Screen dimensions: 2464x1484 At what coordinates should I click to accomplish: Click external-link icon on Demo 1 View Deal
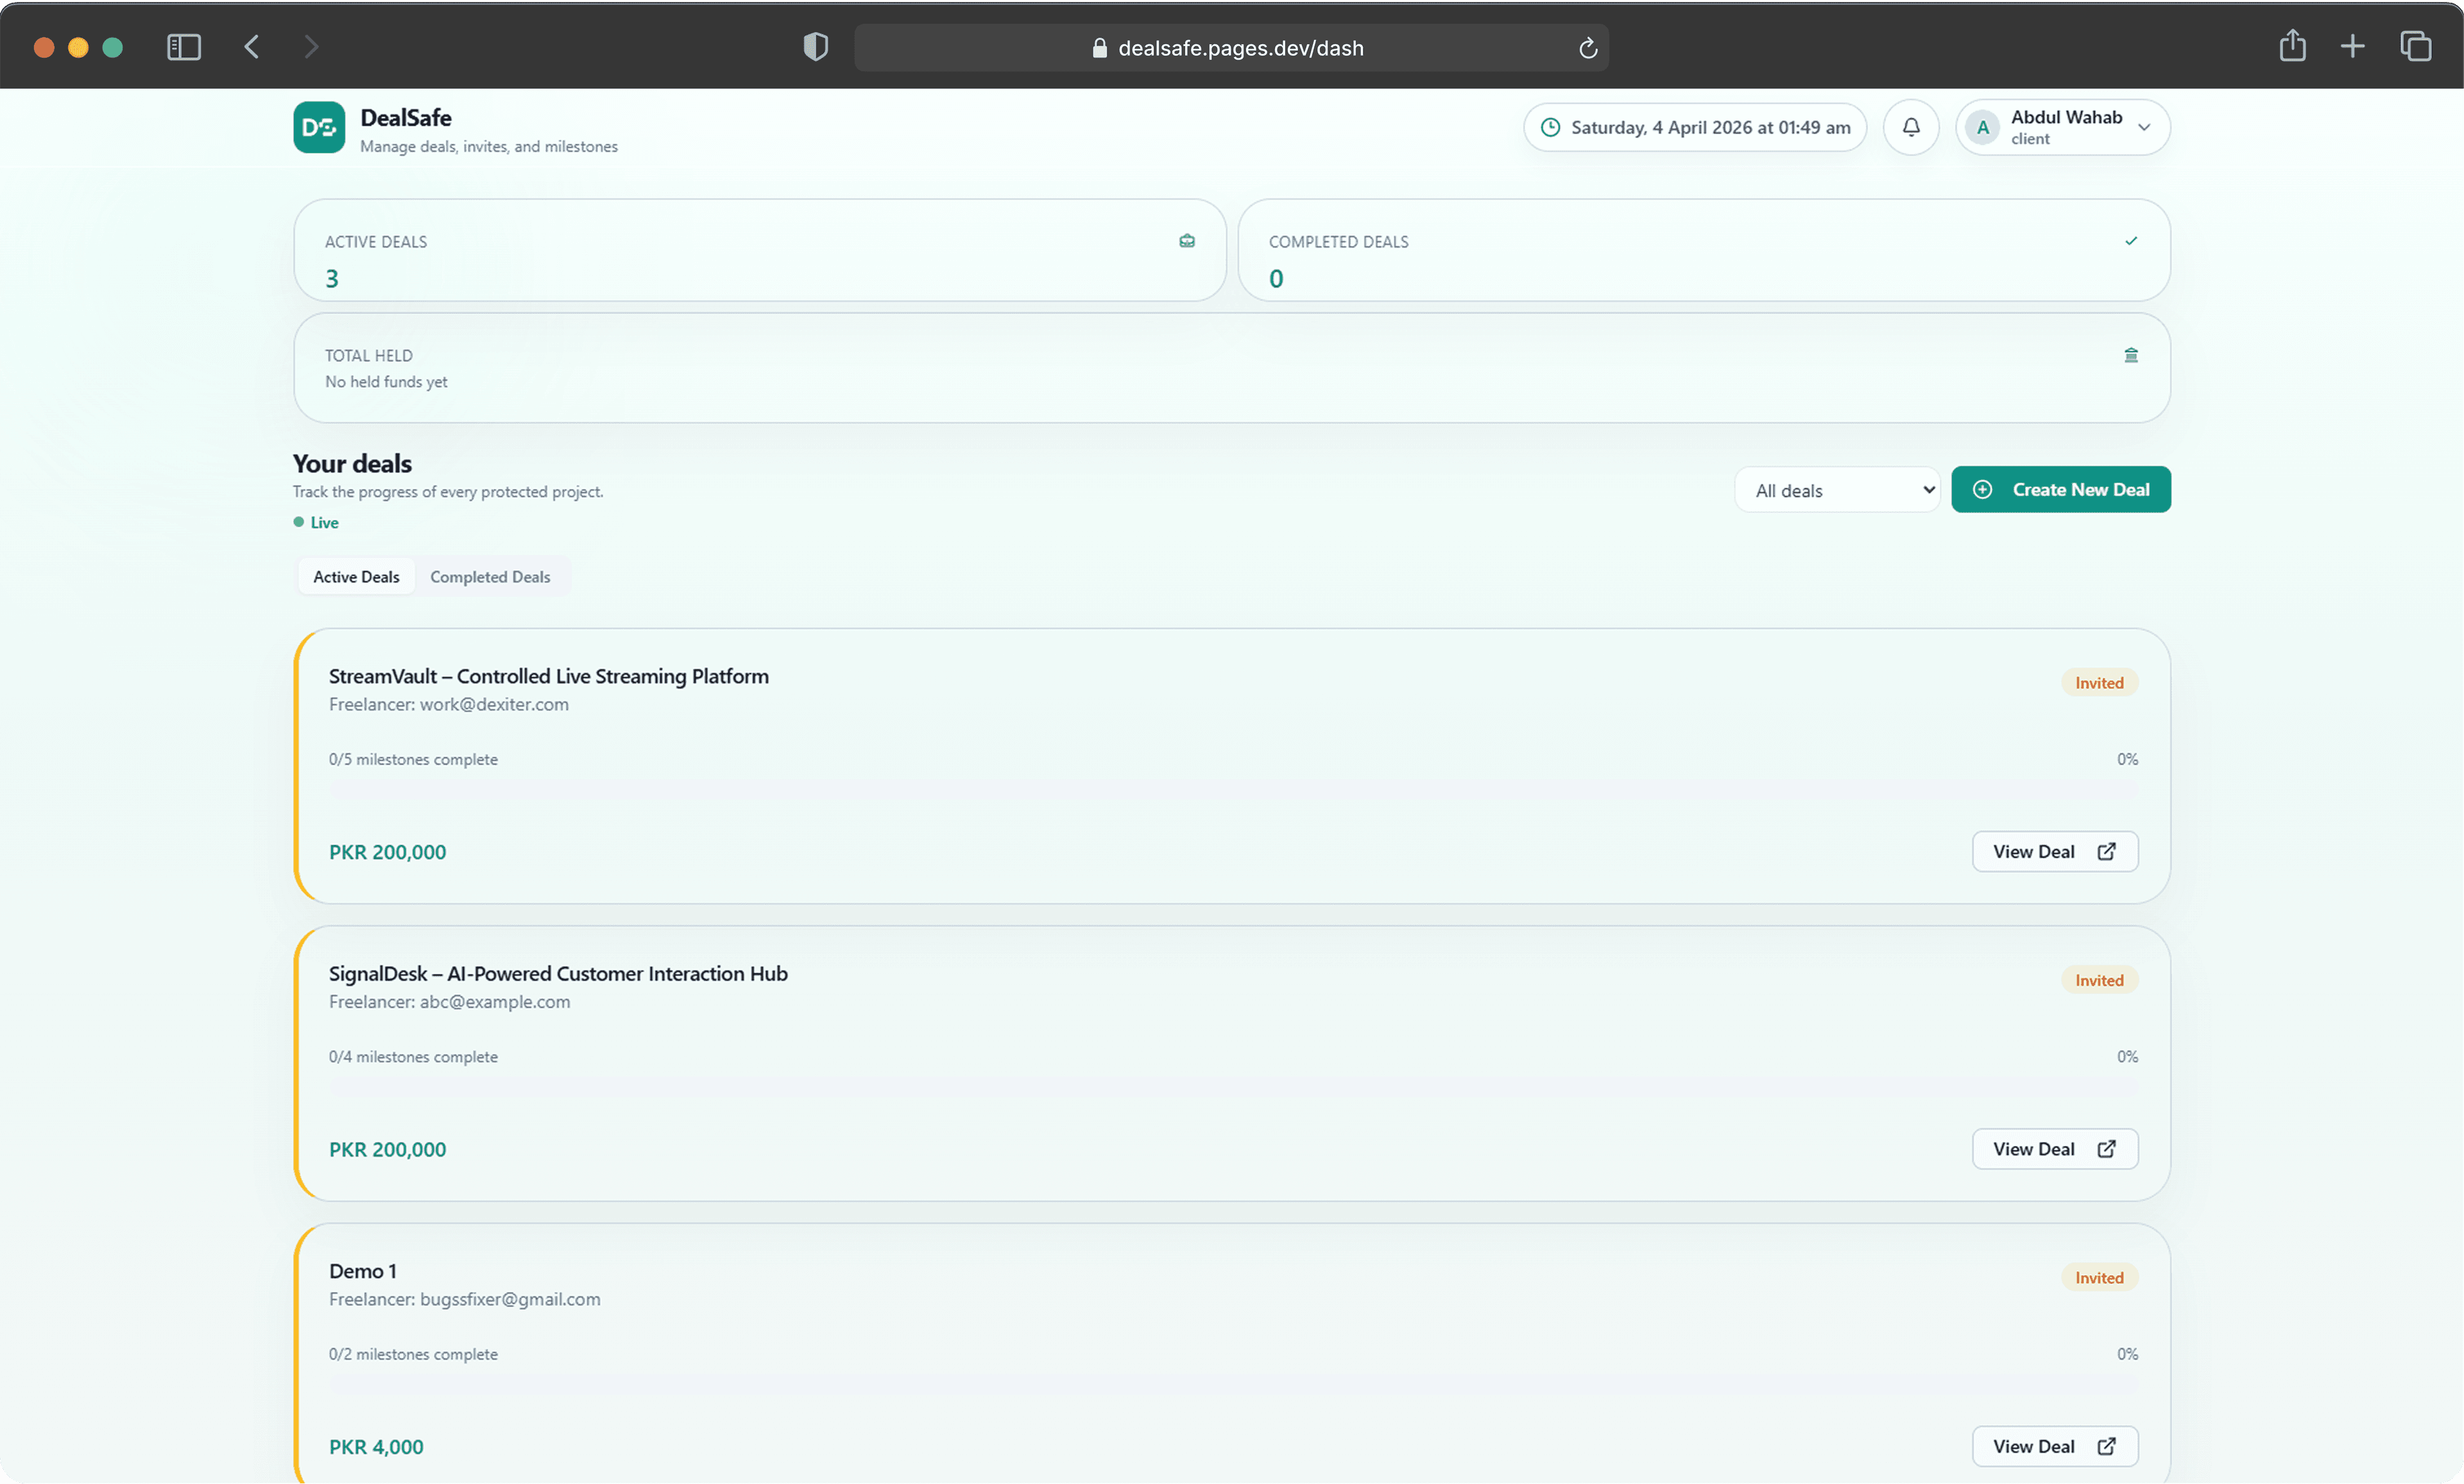(x=2106, y=1447)
